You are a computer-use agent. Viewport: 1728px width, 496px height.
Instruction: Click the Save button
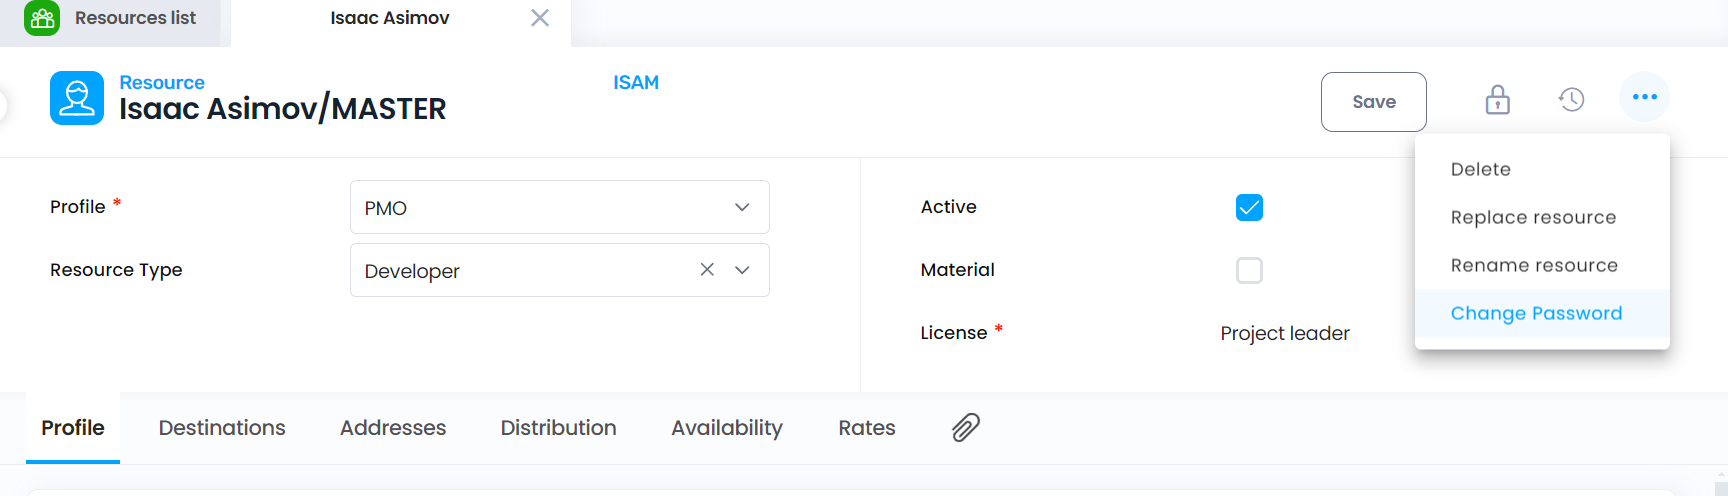[x=1374, y=102]
